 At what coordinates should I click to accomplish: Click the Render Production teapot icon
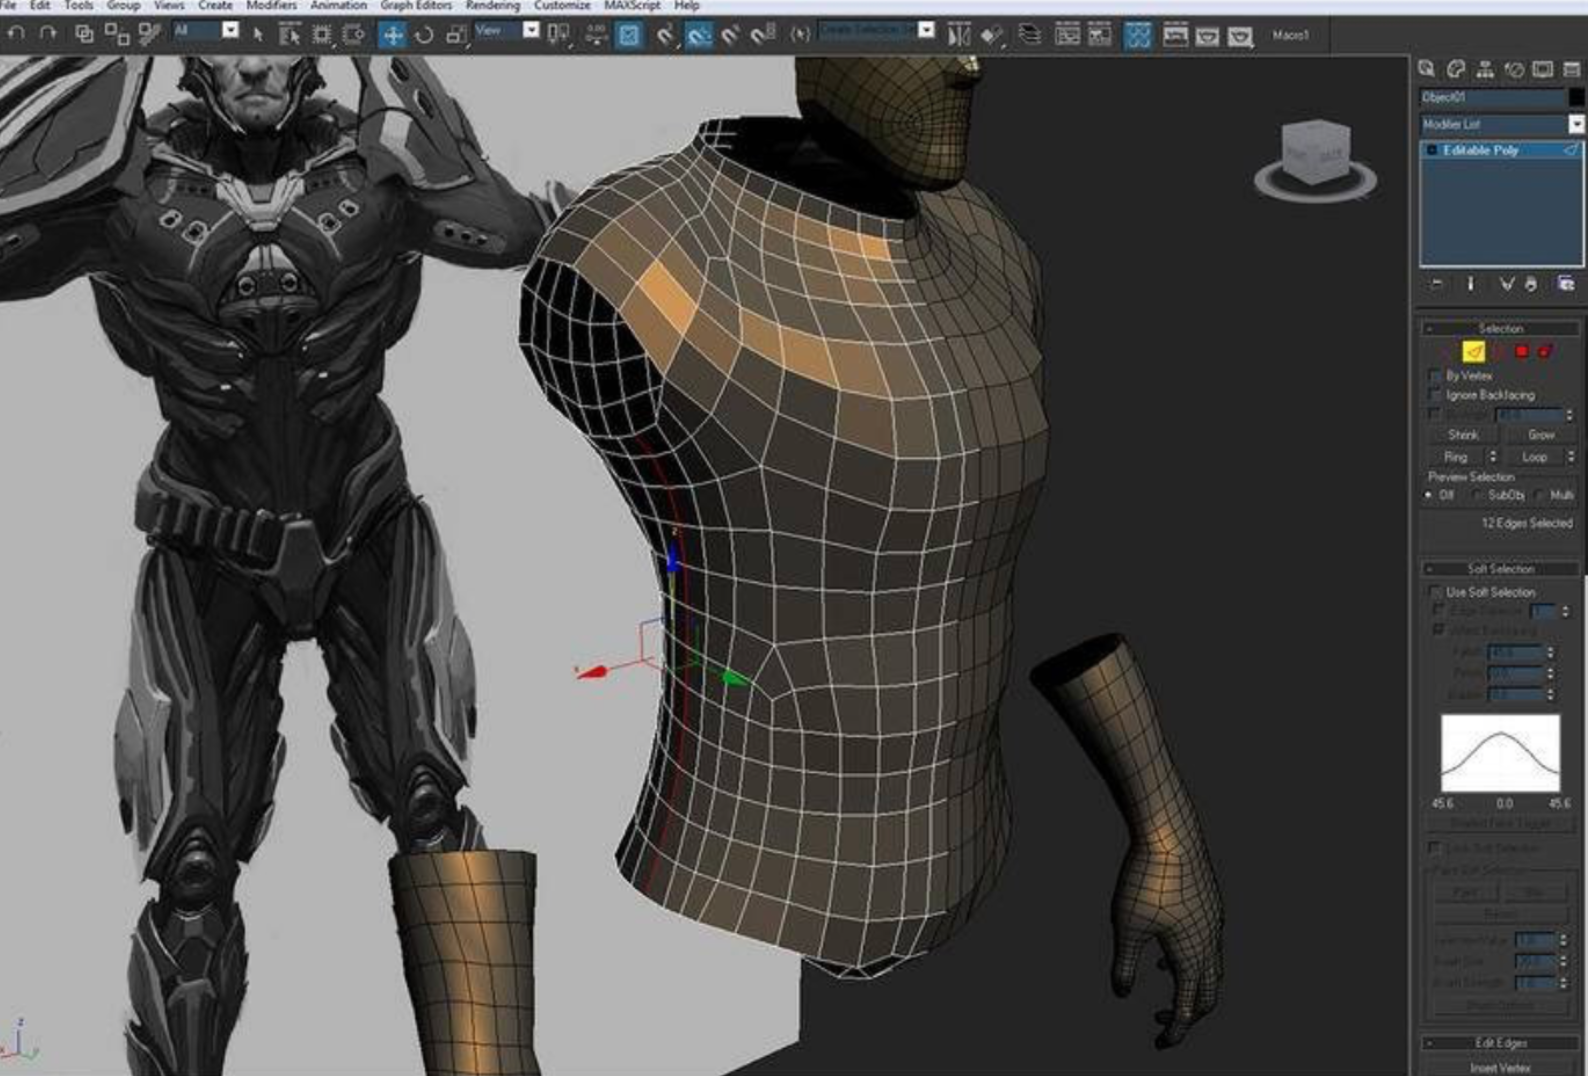coord(1240,35)
